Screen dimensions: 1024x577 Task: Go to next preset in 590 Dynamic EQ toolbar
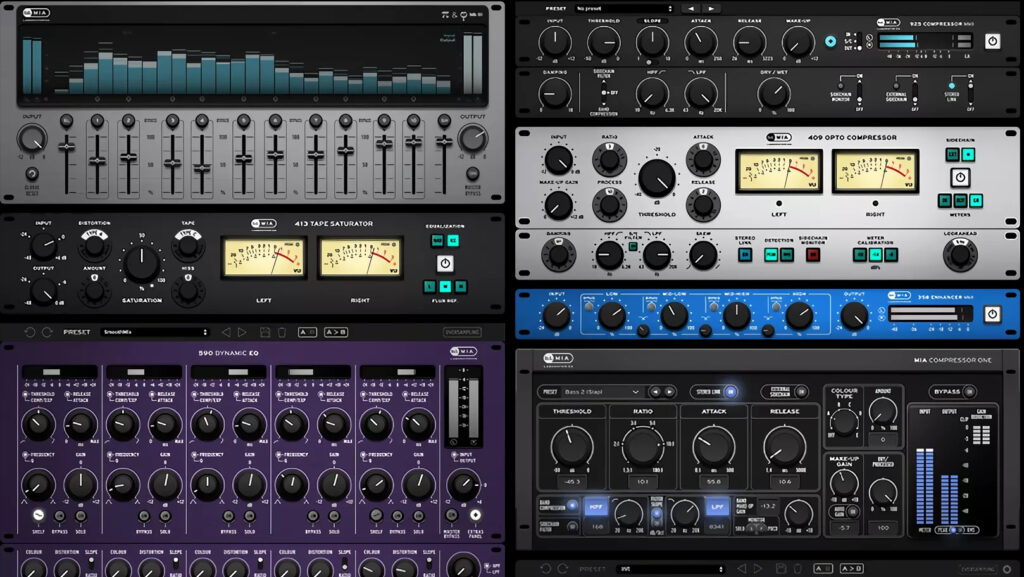(242, 332)
